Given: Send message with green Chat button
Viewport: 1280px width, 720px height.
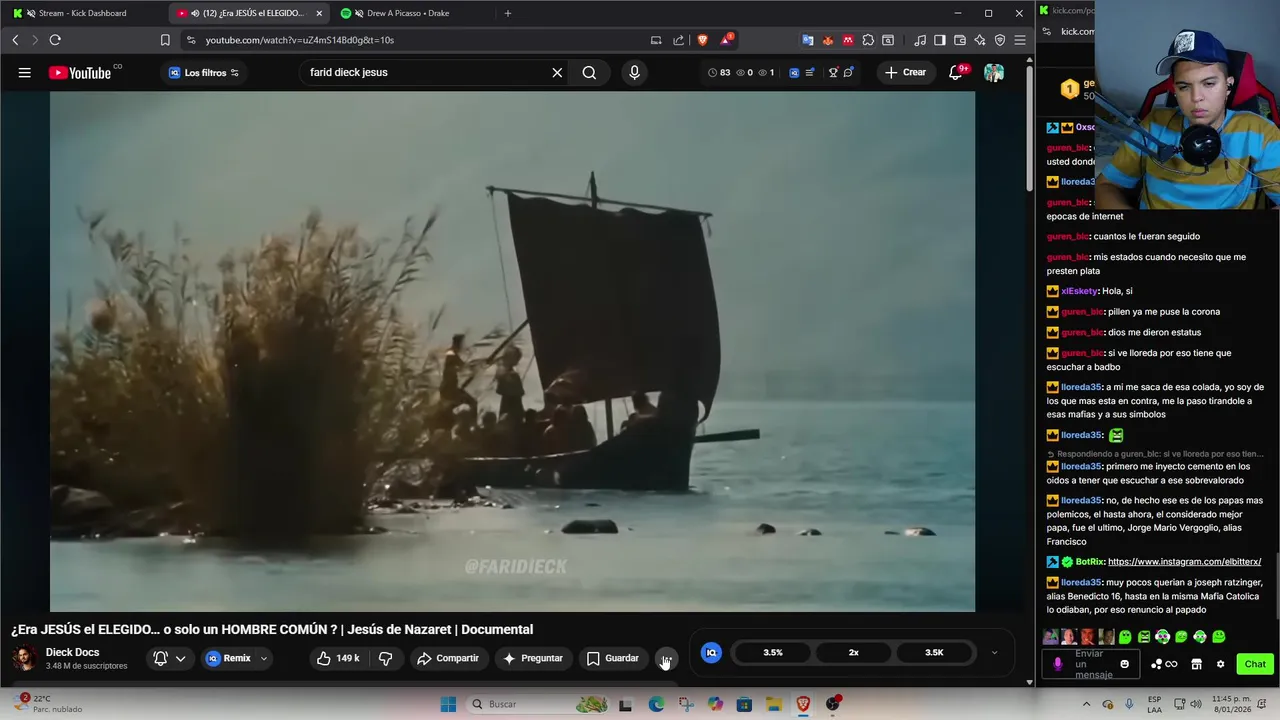Looking at the screenshot, I should (1255, 664).
